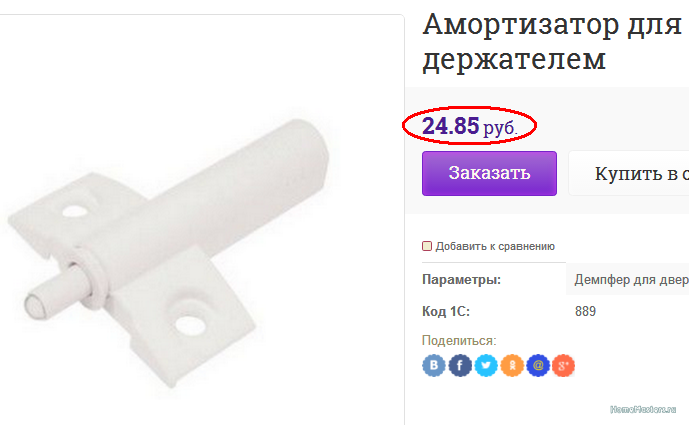Screen dimensions: 689x425
Task: Select the Демпфер для двер parameter value
Action: [x=631, y=280]
